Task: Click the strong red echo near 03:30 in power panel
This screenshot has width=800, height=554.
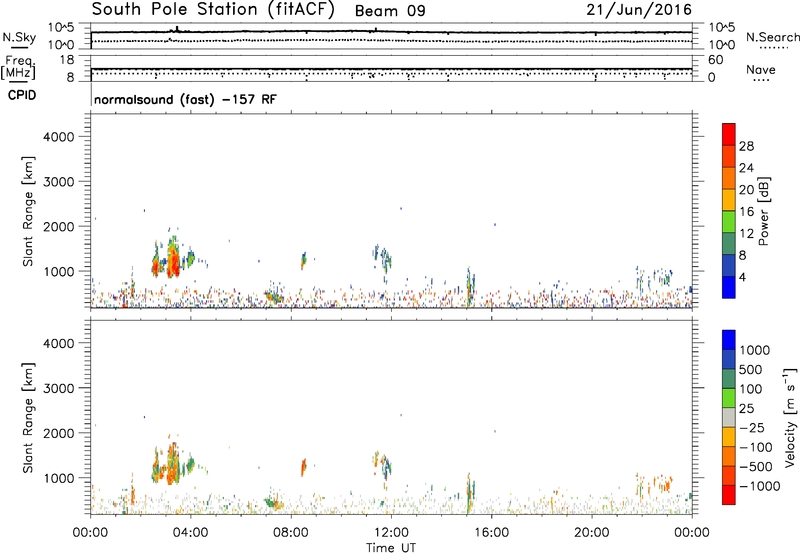Action: 174,261
